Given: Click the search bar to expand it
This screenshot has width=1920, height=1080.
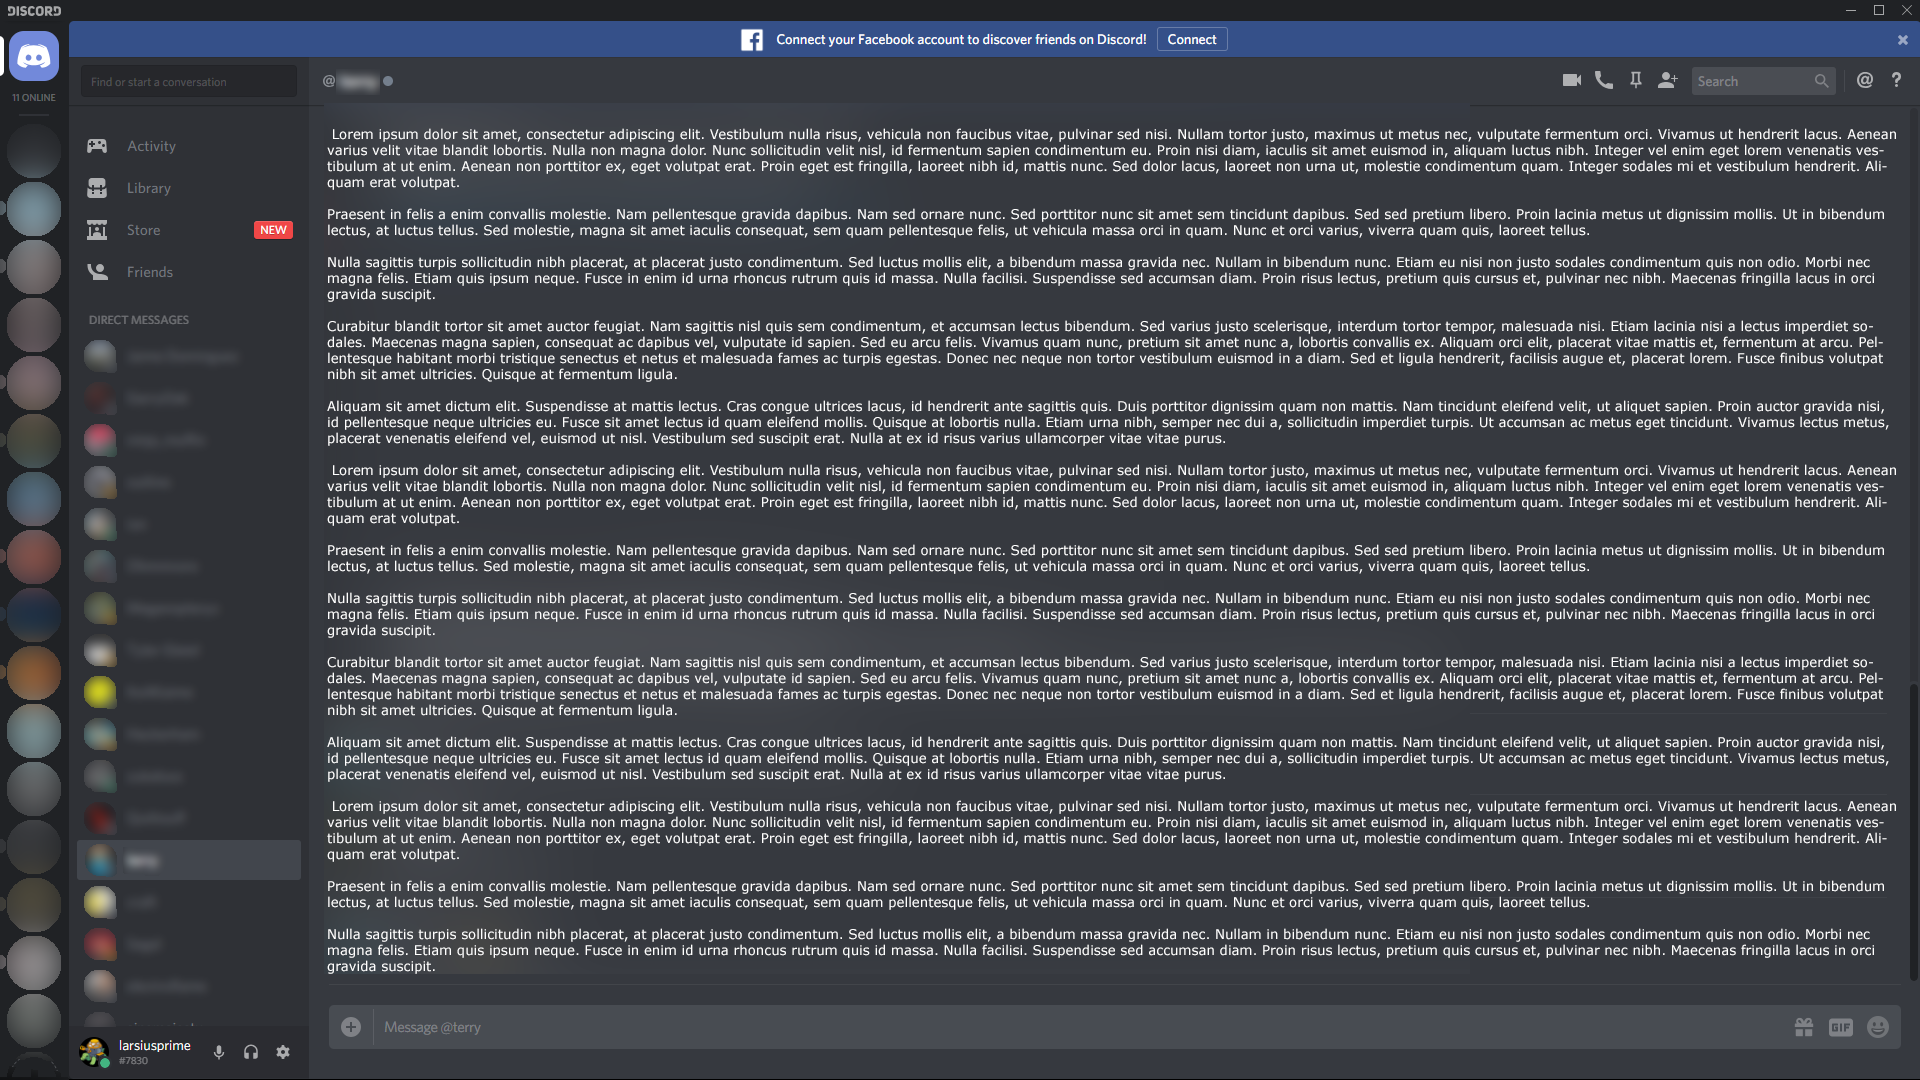Looking at the screenshot, I should click(x=1760, y=82).
